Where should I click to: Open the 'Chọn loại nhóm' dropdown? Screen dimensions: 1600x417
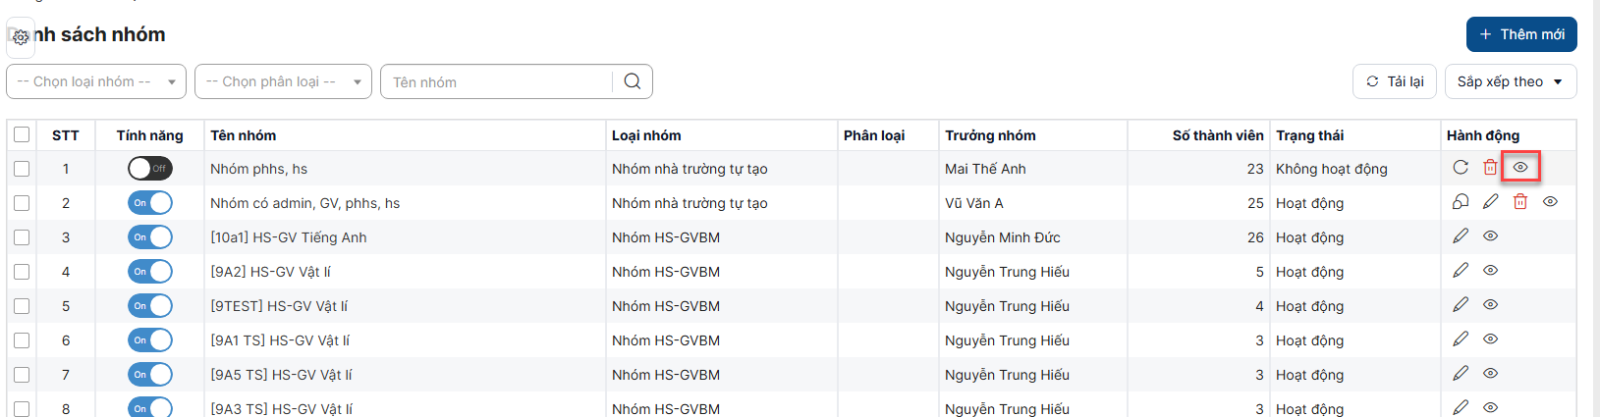[96, 82]
